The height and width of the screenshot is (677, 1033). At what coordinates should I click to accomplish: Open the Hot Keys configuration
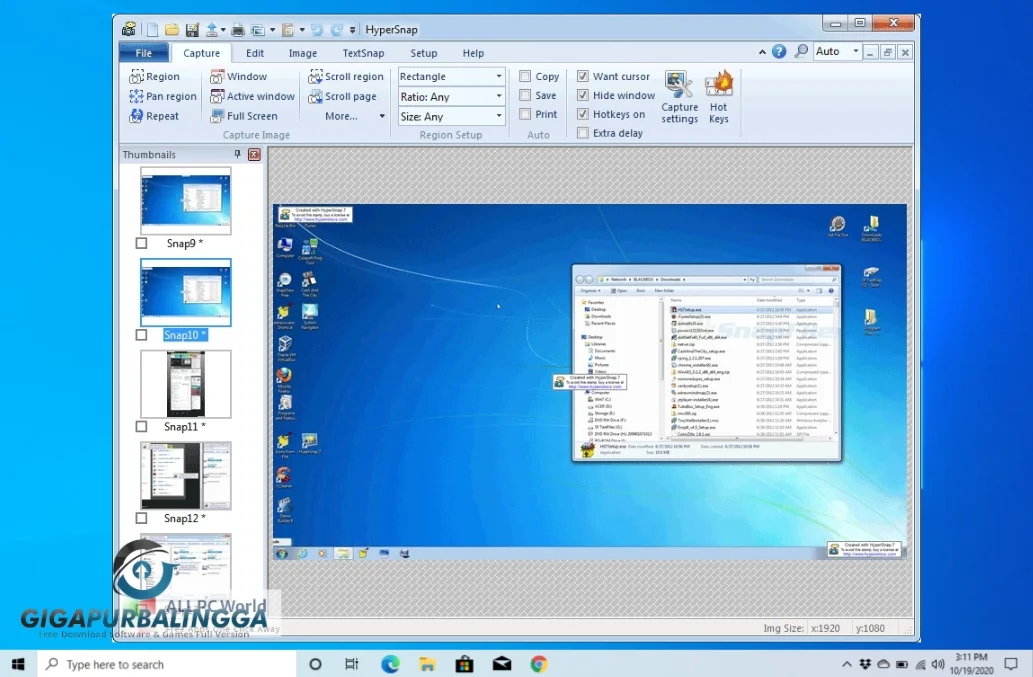(x=719, y=95)
